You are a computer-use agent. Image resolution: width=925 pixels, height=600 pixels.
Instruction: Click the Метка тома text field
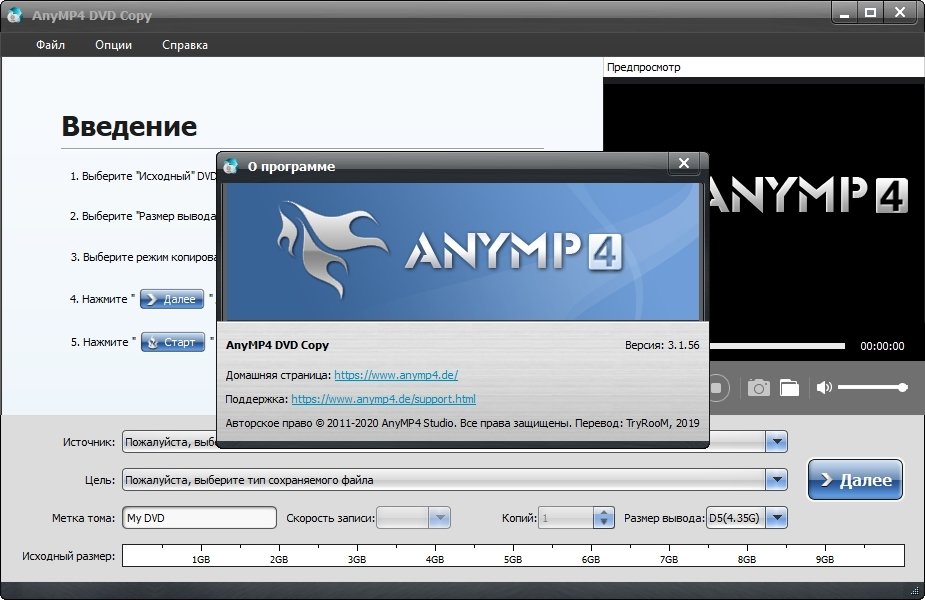(x=199, y=518)
